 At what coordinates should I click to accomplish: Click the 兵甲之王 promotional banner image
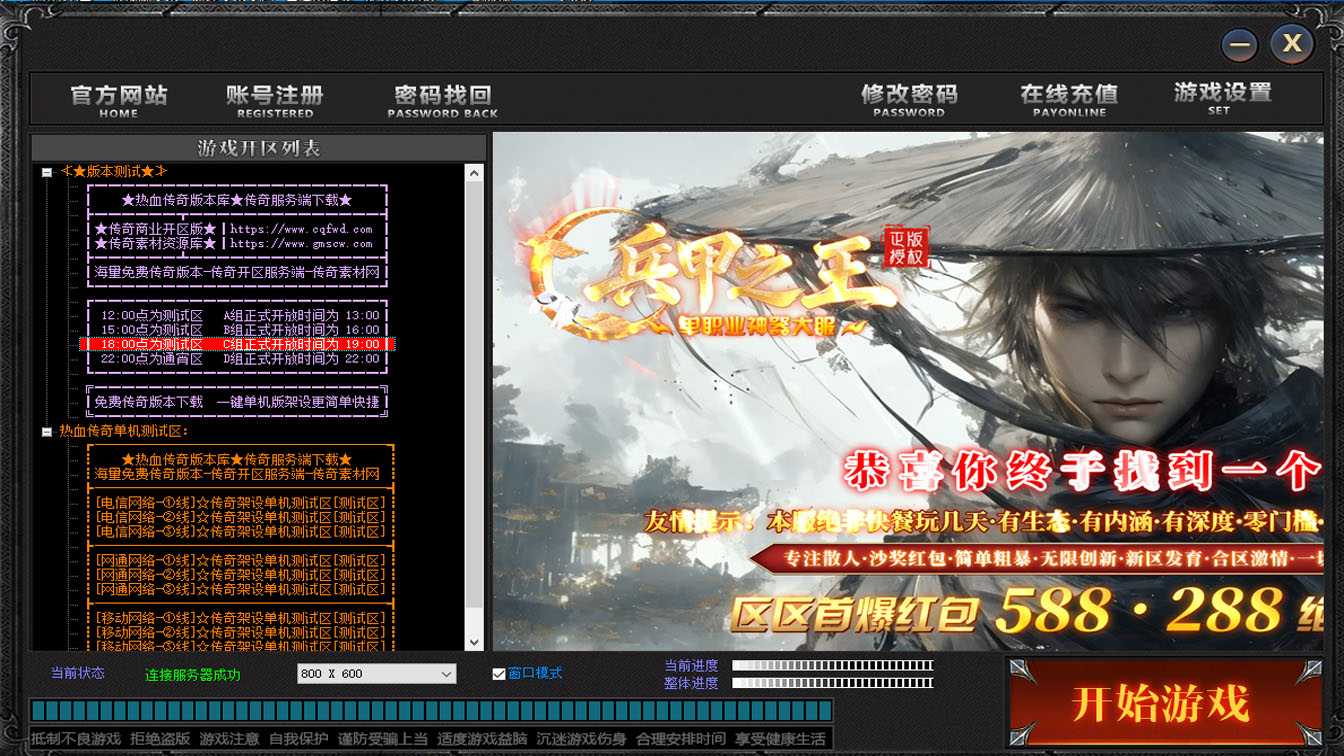pyautogui.click(x=908, y=392)
